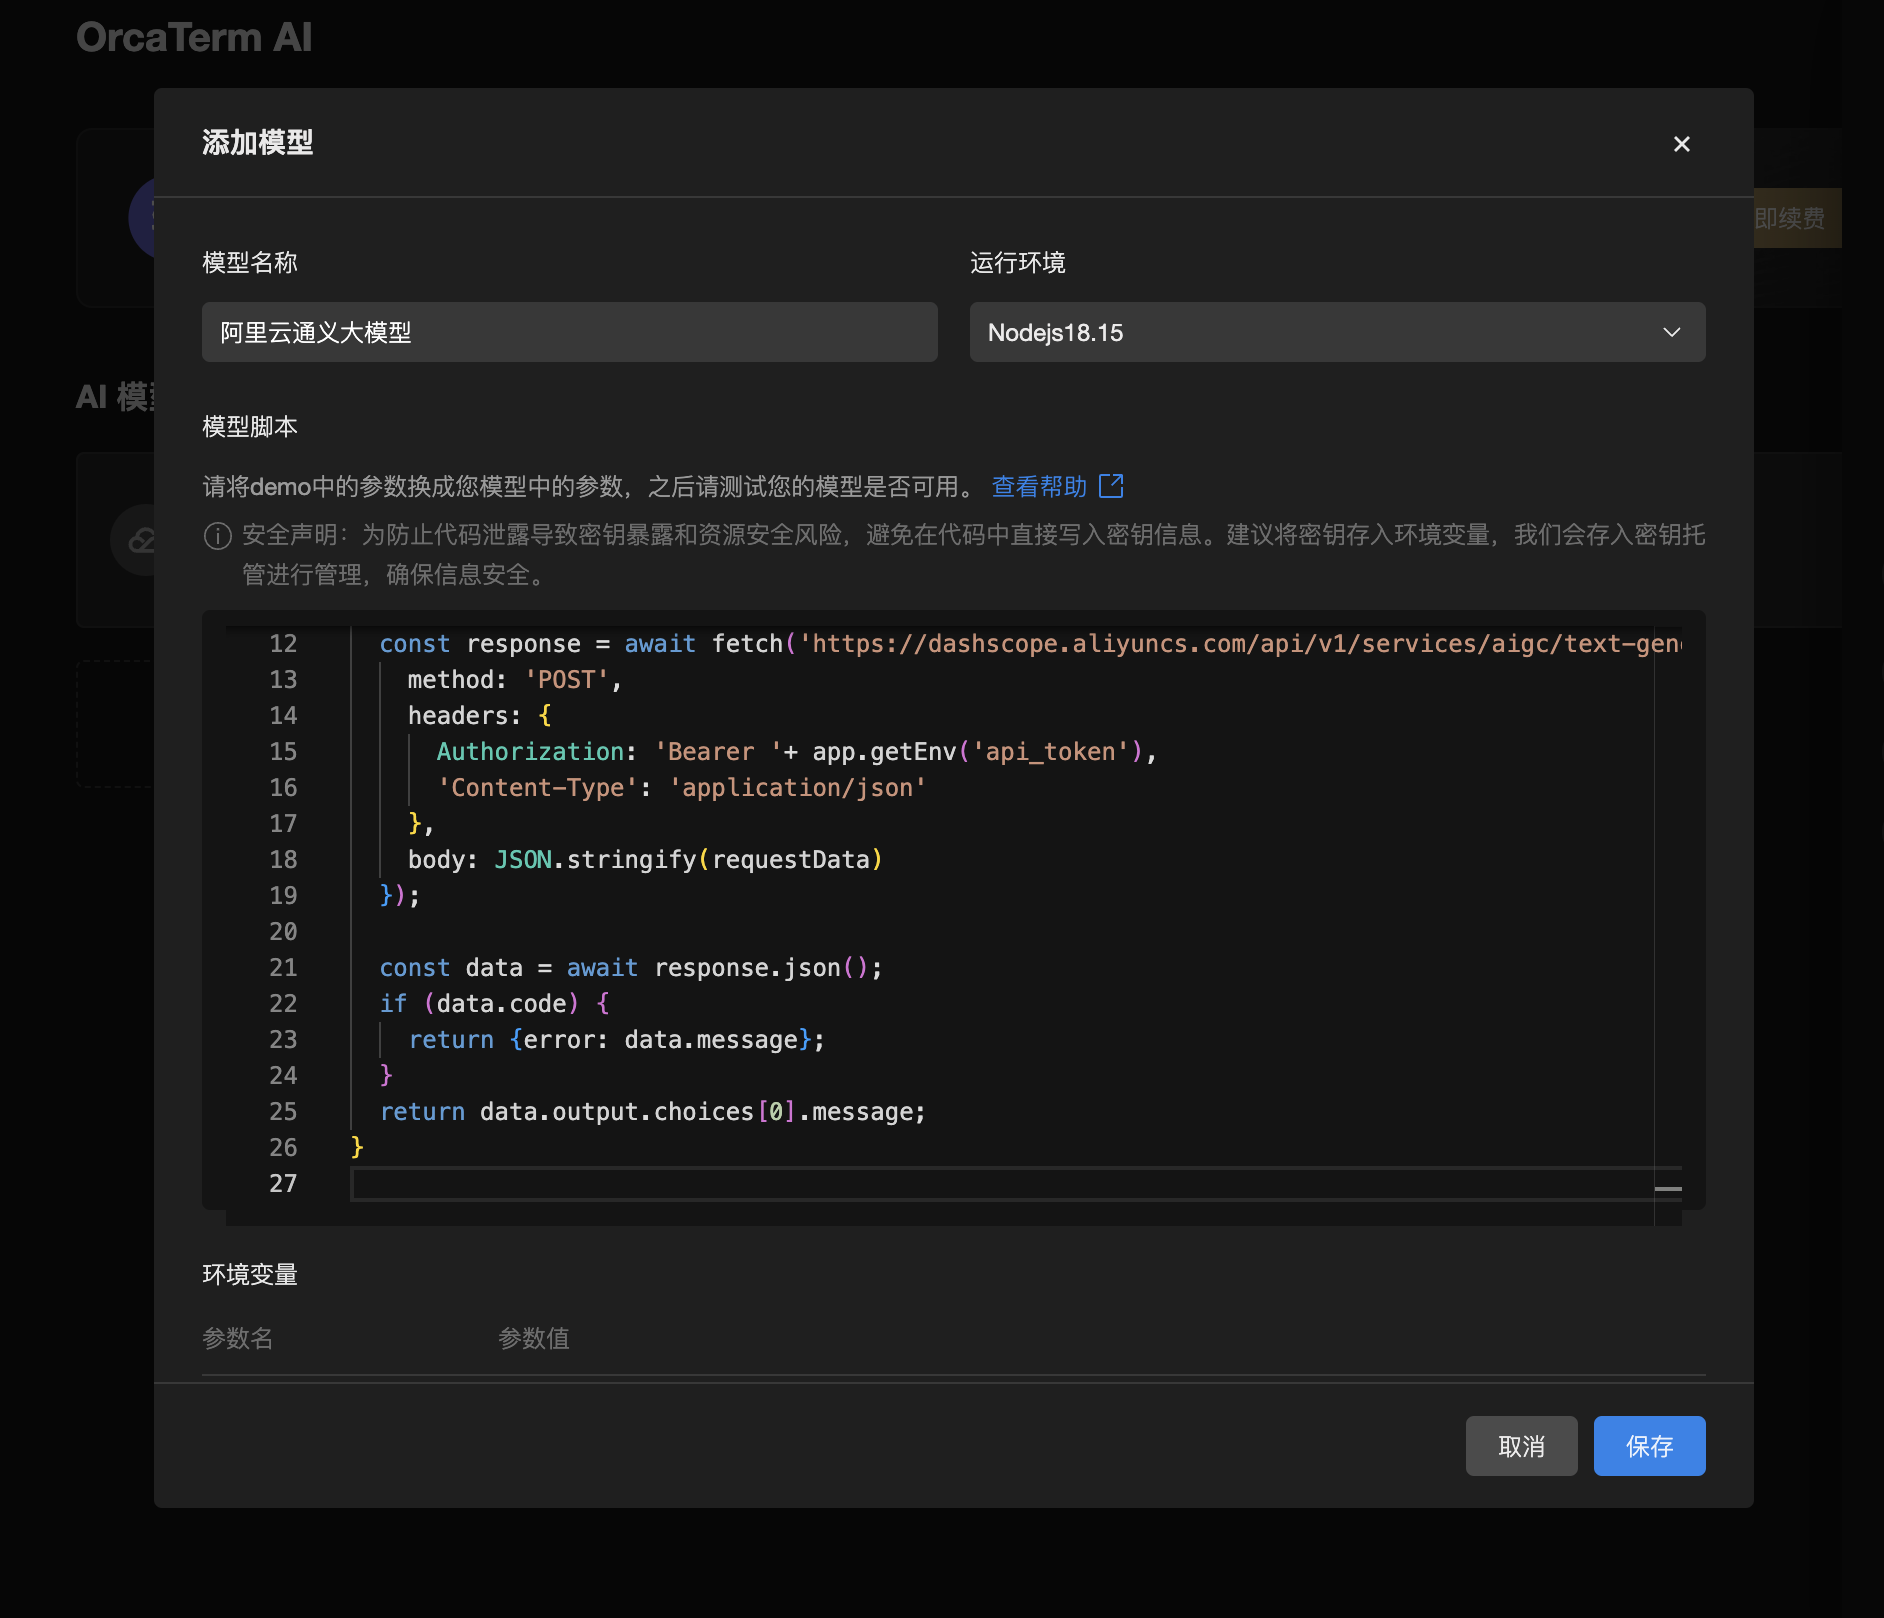Screen dimensions: 1884x1618
Task: Expand the runtime dropdown chevron arrow
Action: point(1671,332)
